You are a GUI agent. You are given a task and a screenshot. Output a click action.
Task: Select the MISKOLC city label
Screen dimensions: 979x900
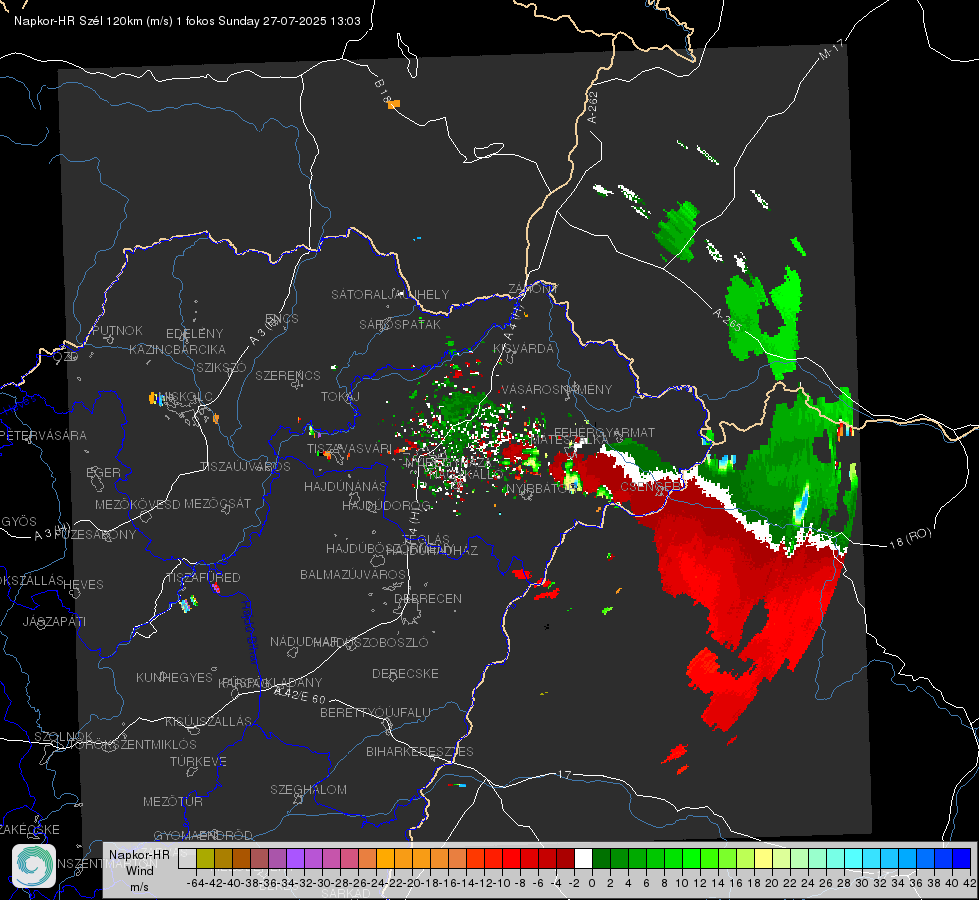click(186, 397)
